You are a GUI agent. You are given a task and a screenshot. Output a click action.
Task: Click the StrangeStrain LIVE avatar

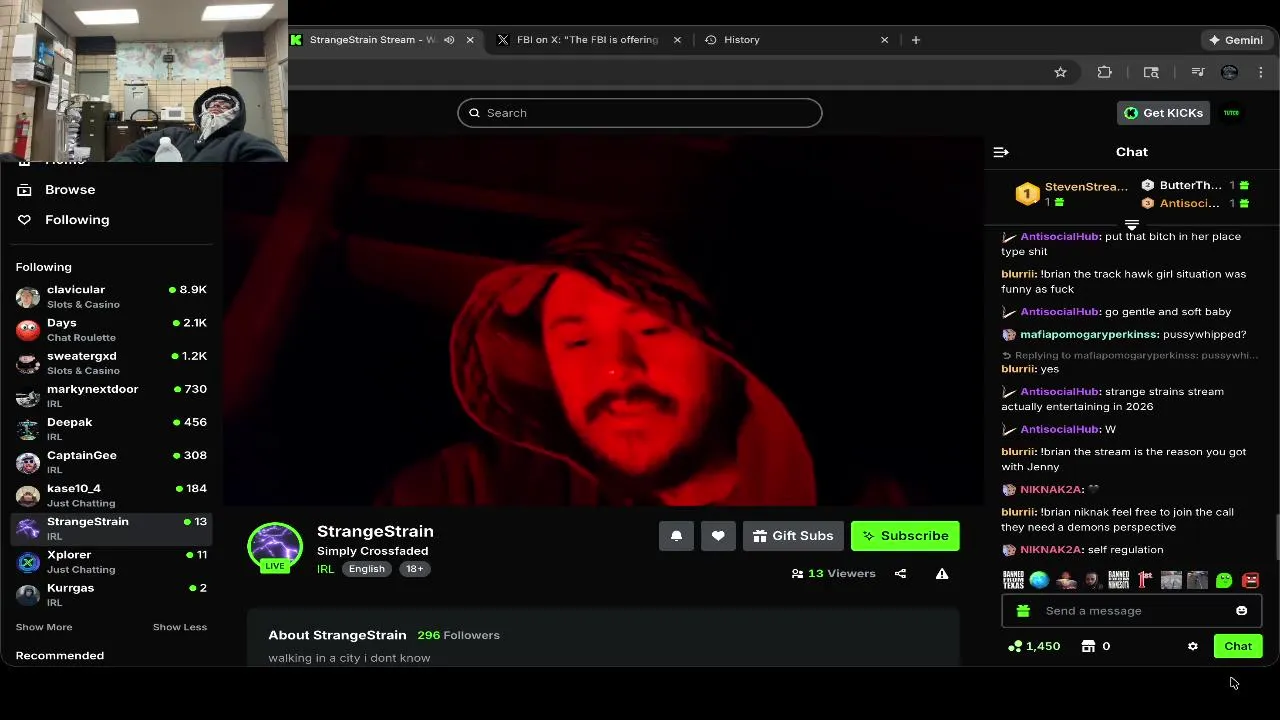pyautogui.click(x=275, y=548)
